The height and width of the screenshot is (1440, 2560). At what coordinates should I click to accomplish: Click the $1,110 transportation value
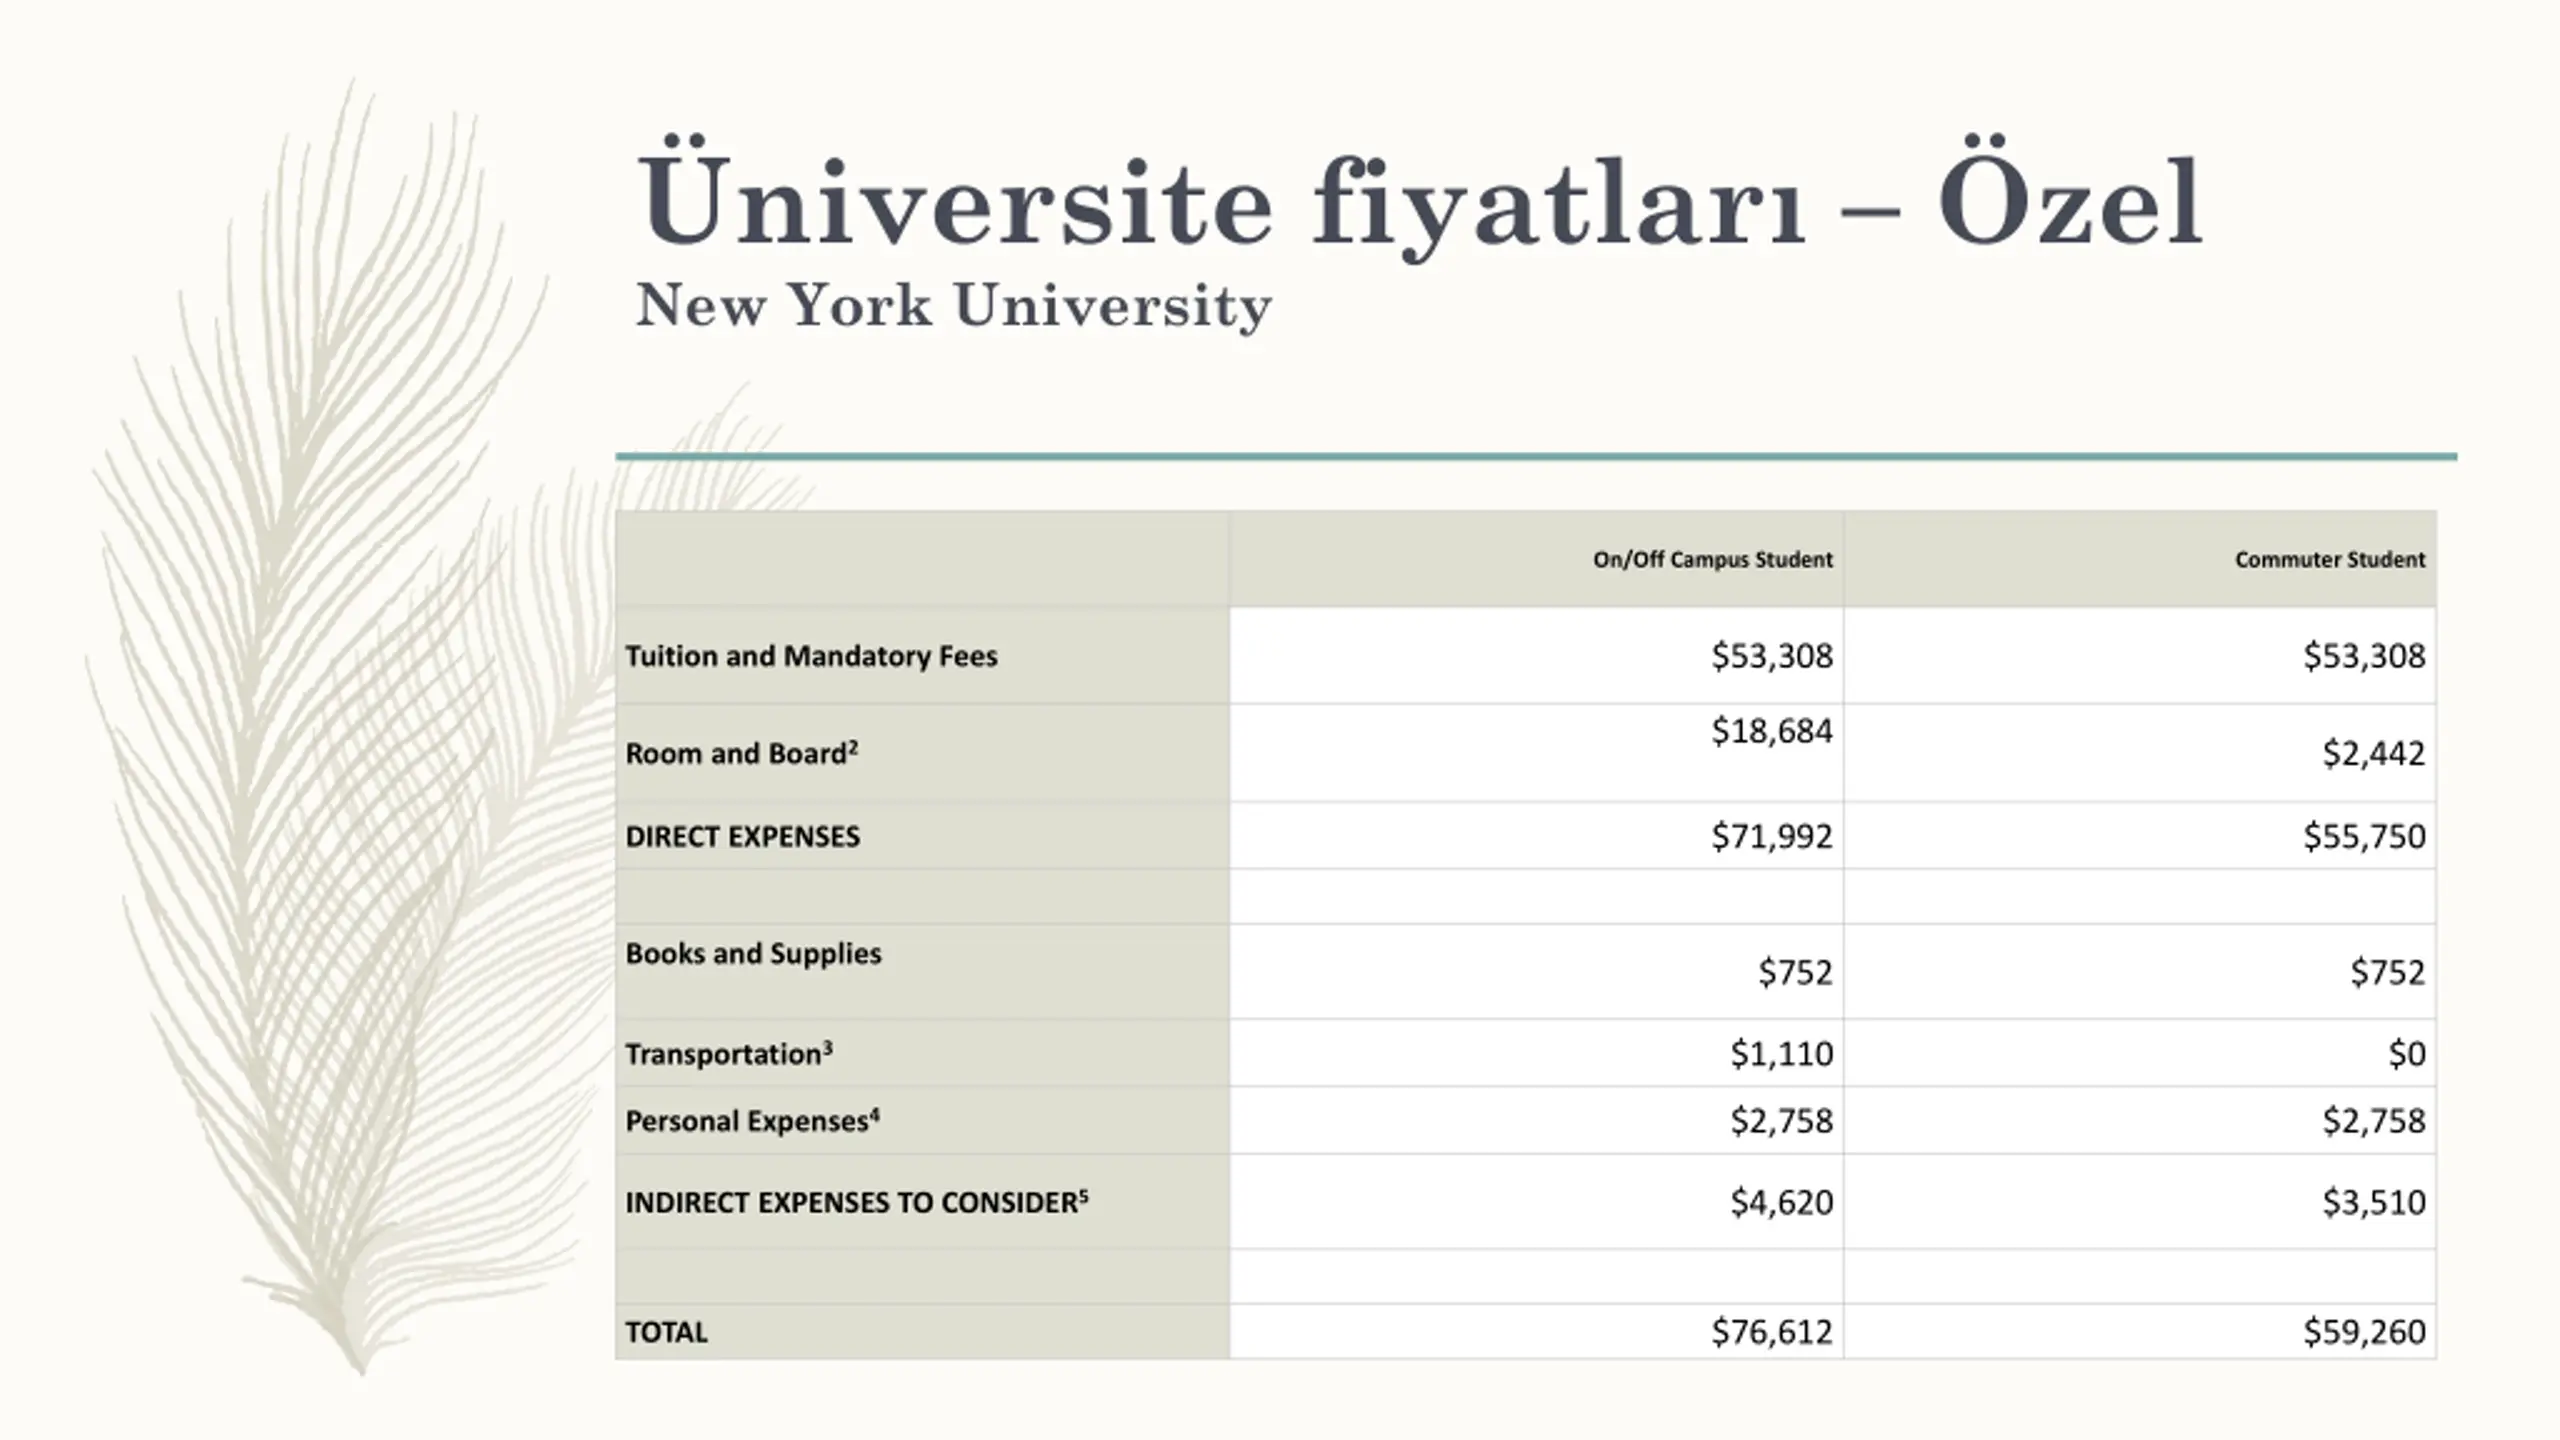(x=1781, y=1054)
